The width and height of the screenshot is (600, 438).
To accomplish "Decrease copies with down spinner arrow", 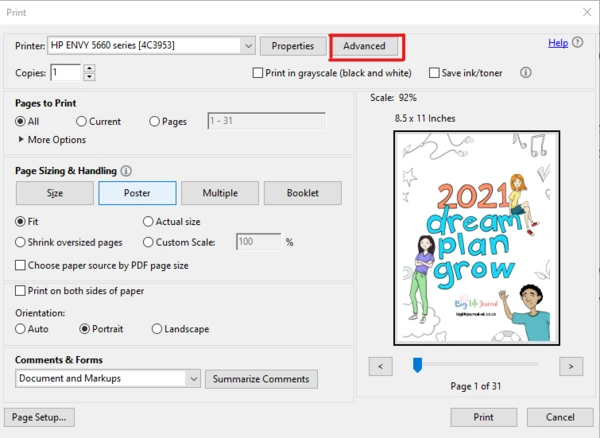I will point(89,77).
